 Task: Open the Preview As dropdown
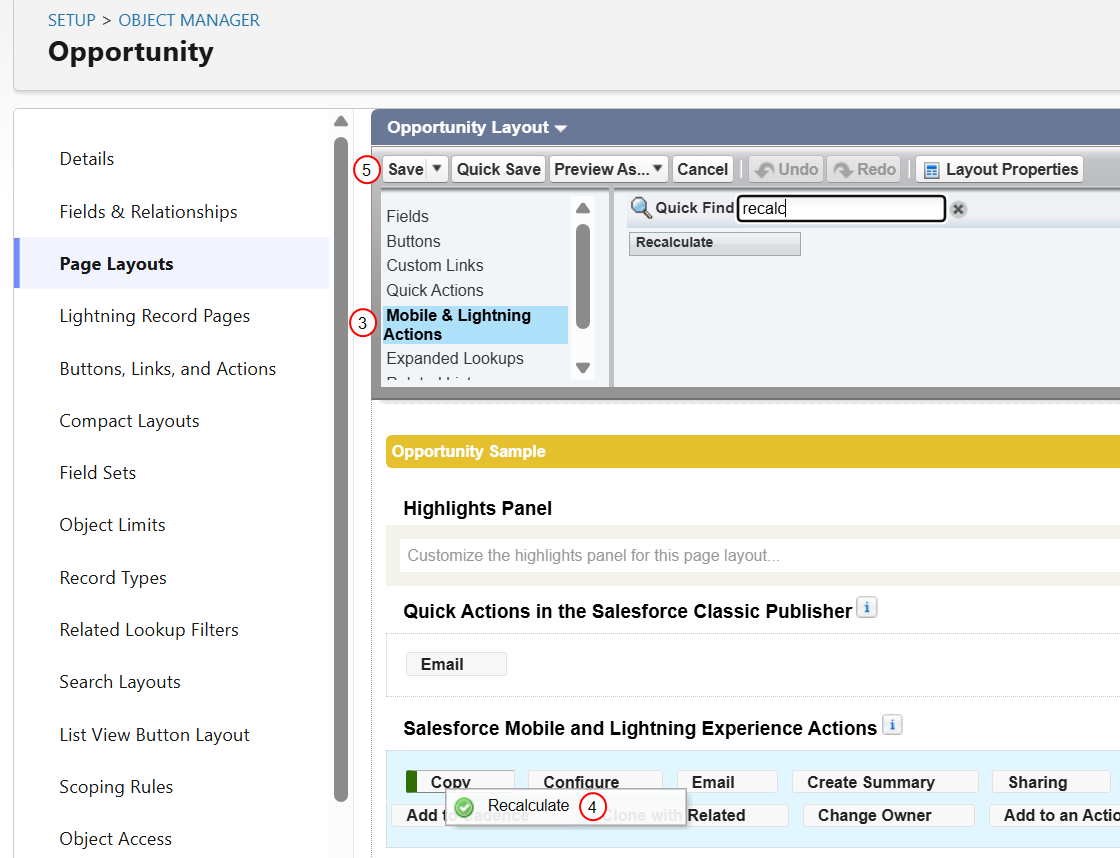pyautogui.click(x=609, y=169)
